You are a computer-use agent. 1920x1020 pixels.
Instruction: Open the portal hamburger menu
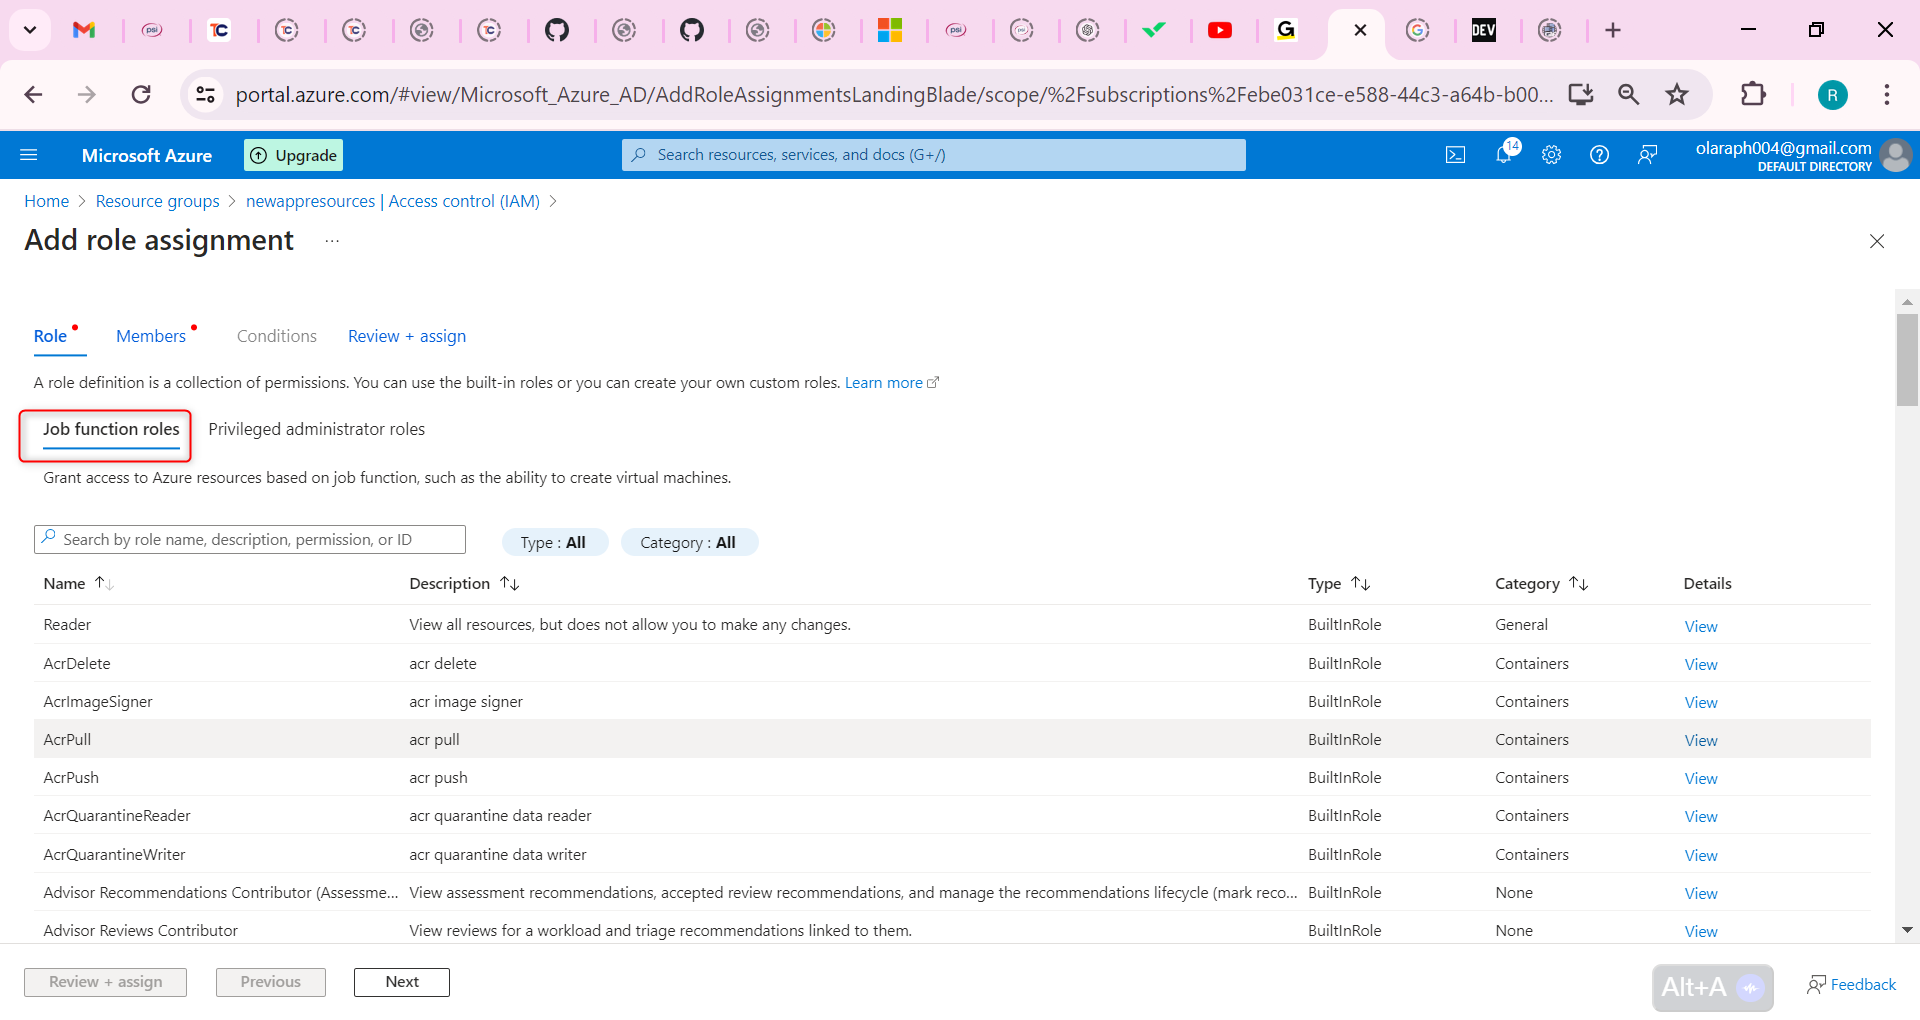(x=29, y=154)
